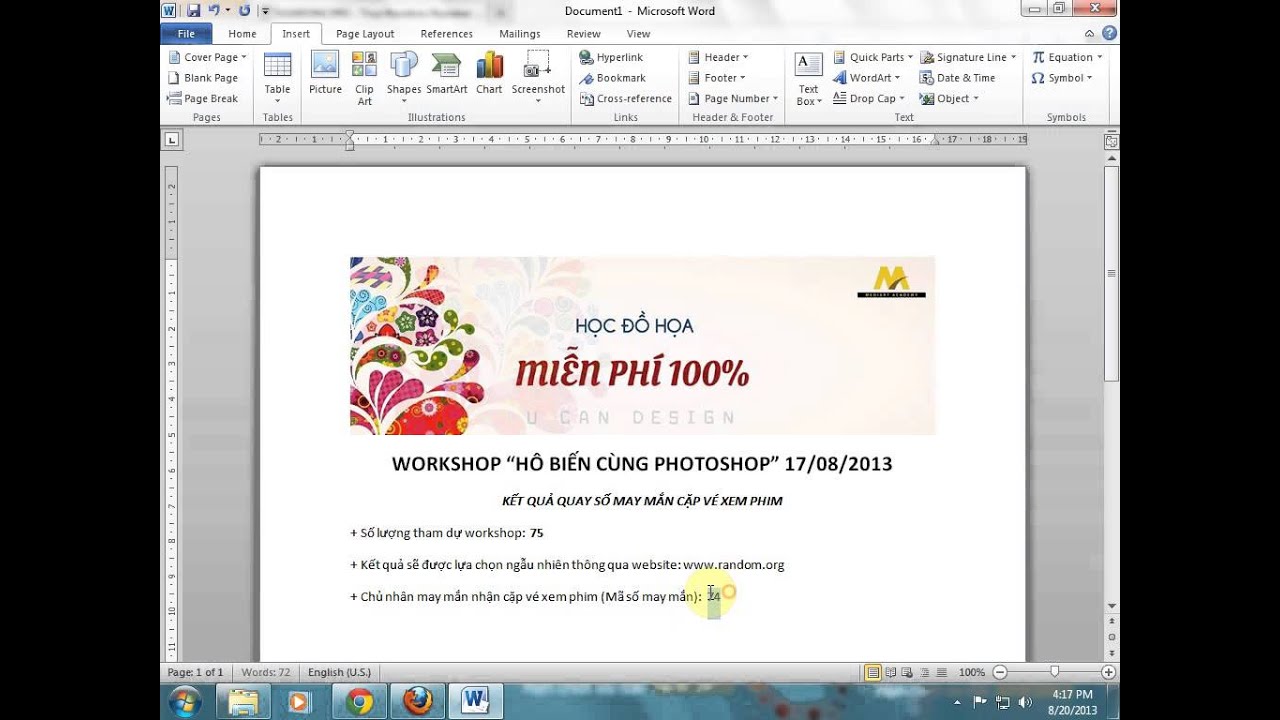The height and width of the screenshot is (720, 1280).
Task: Insert a SmartArt graphic
Action: 446,76
